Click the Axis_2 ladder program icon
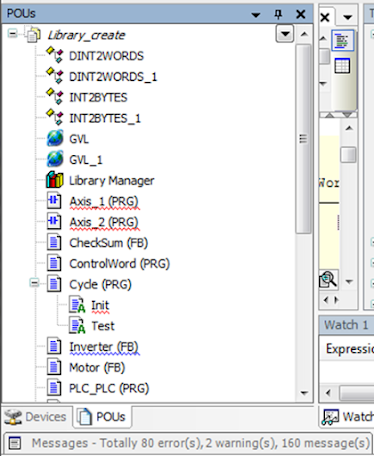This screenshot has height=456, width=374. tap(54, 222)
